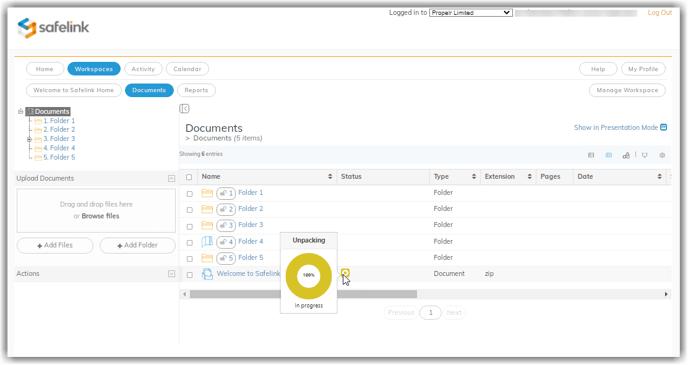This screenshot has height=365, width=688.
Task: Open the Home tab
Action: pyautogui.click(x=45, y=69)
